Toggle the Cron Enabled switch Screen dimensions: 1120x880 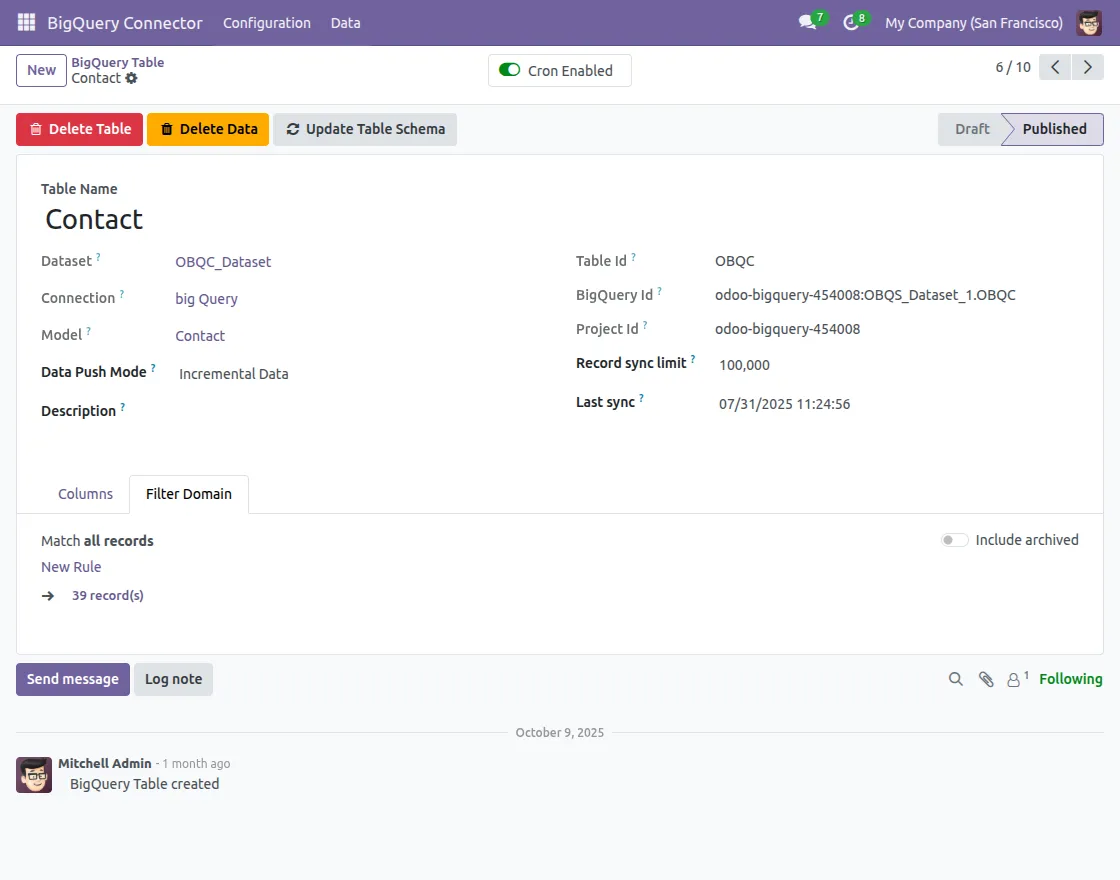[509, 70]
